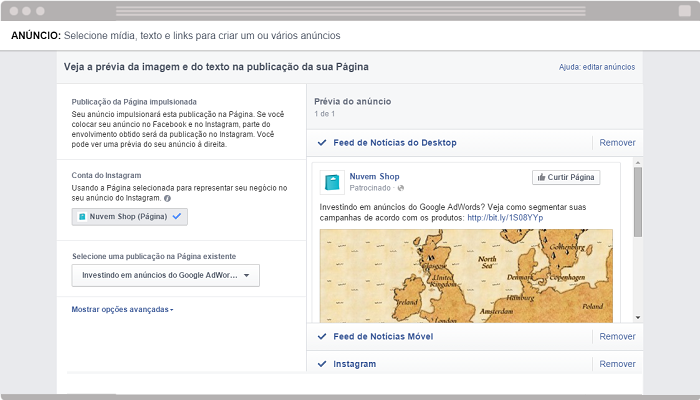700x400 pixels.
Task: Click the Prévia do anúncio heading
Action: tap(353, 101)
